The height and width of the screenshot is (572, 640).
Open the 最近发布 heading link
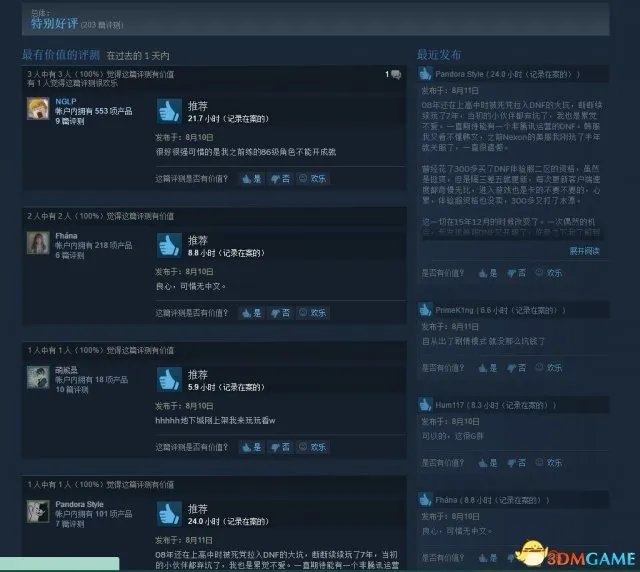pyautogui.click(x=439, y=55)
